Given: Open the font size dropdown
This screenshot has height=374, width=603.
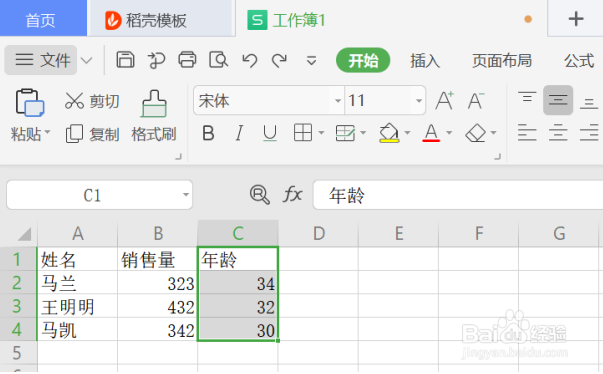Looking at the screenshot, I should point(419,101).
